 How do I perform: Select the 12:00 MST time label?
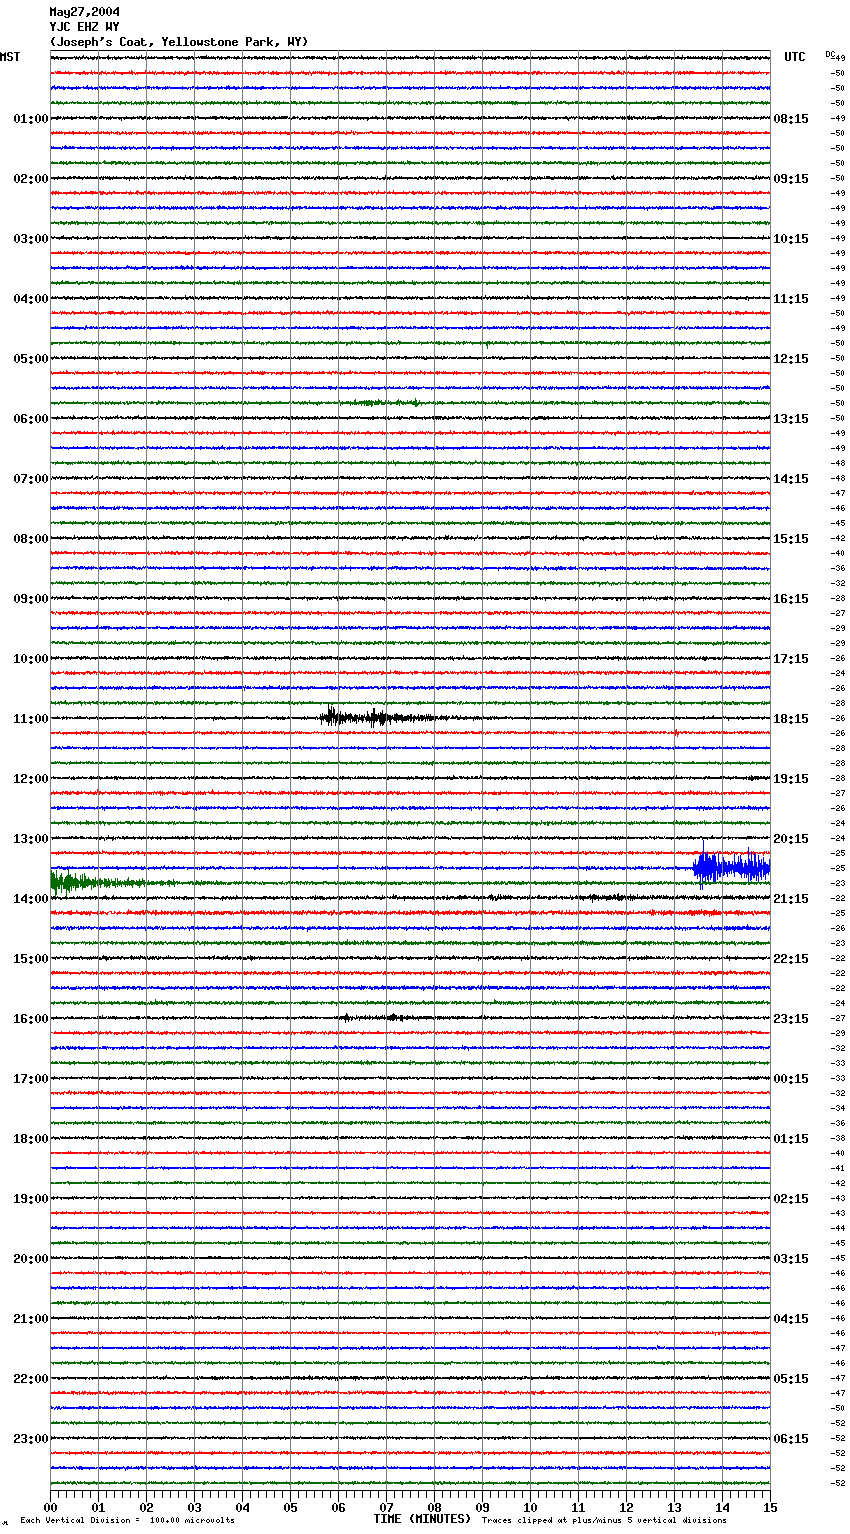coord(31,779)
